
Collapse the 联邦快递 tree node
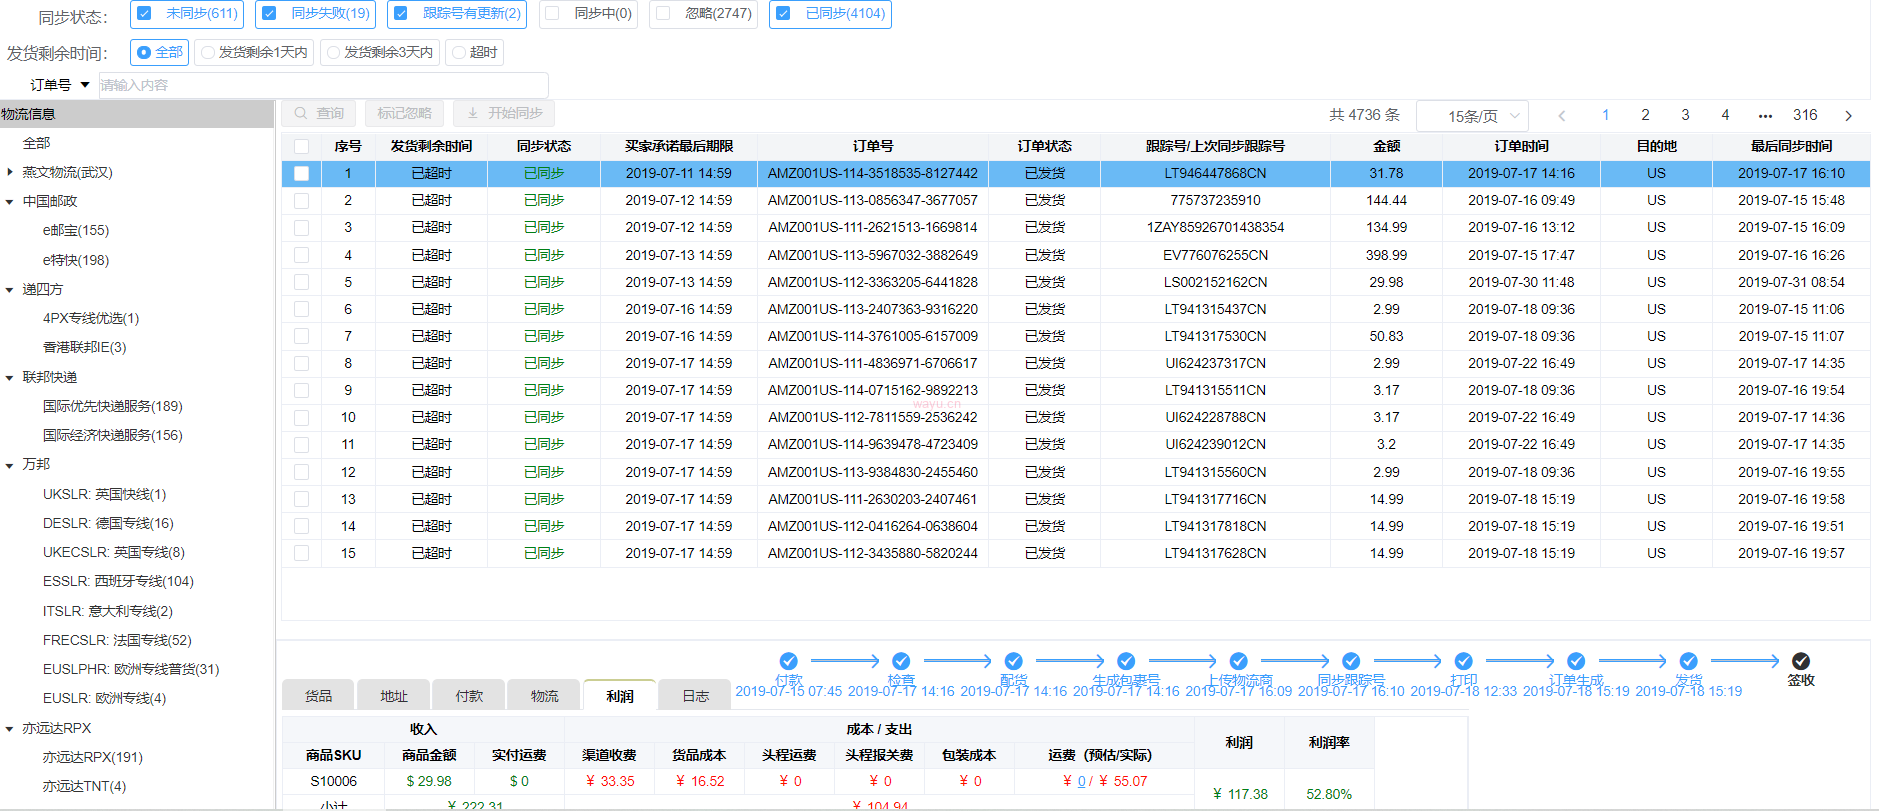pos(10,377)
